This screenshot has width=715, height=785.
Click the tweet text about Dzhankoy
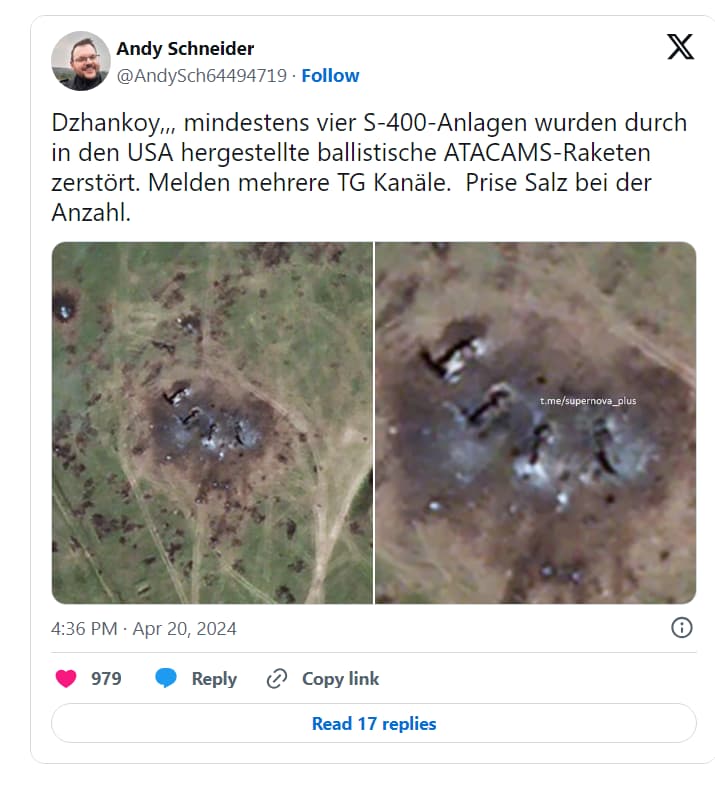click(x=369, y=168)
